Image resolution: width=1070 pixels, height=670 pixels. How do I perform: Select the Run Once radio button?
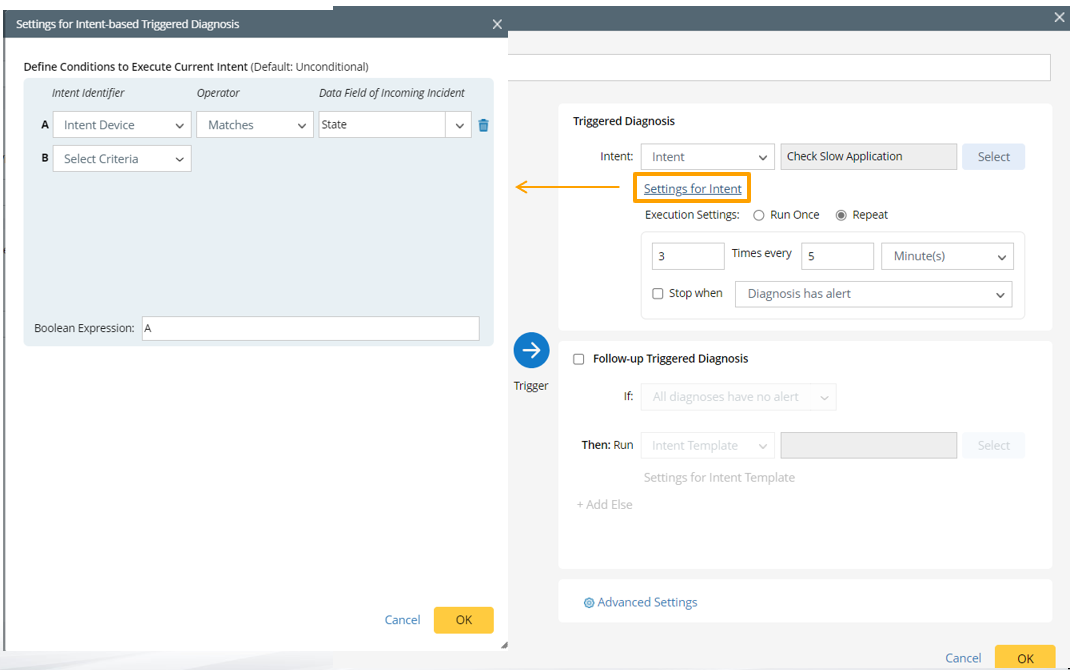[759, 215]
